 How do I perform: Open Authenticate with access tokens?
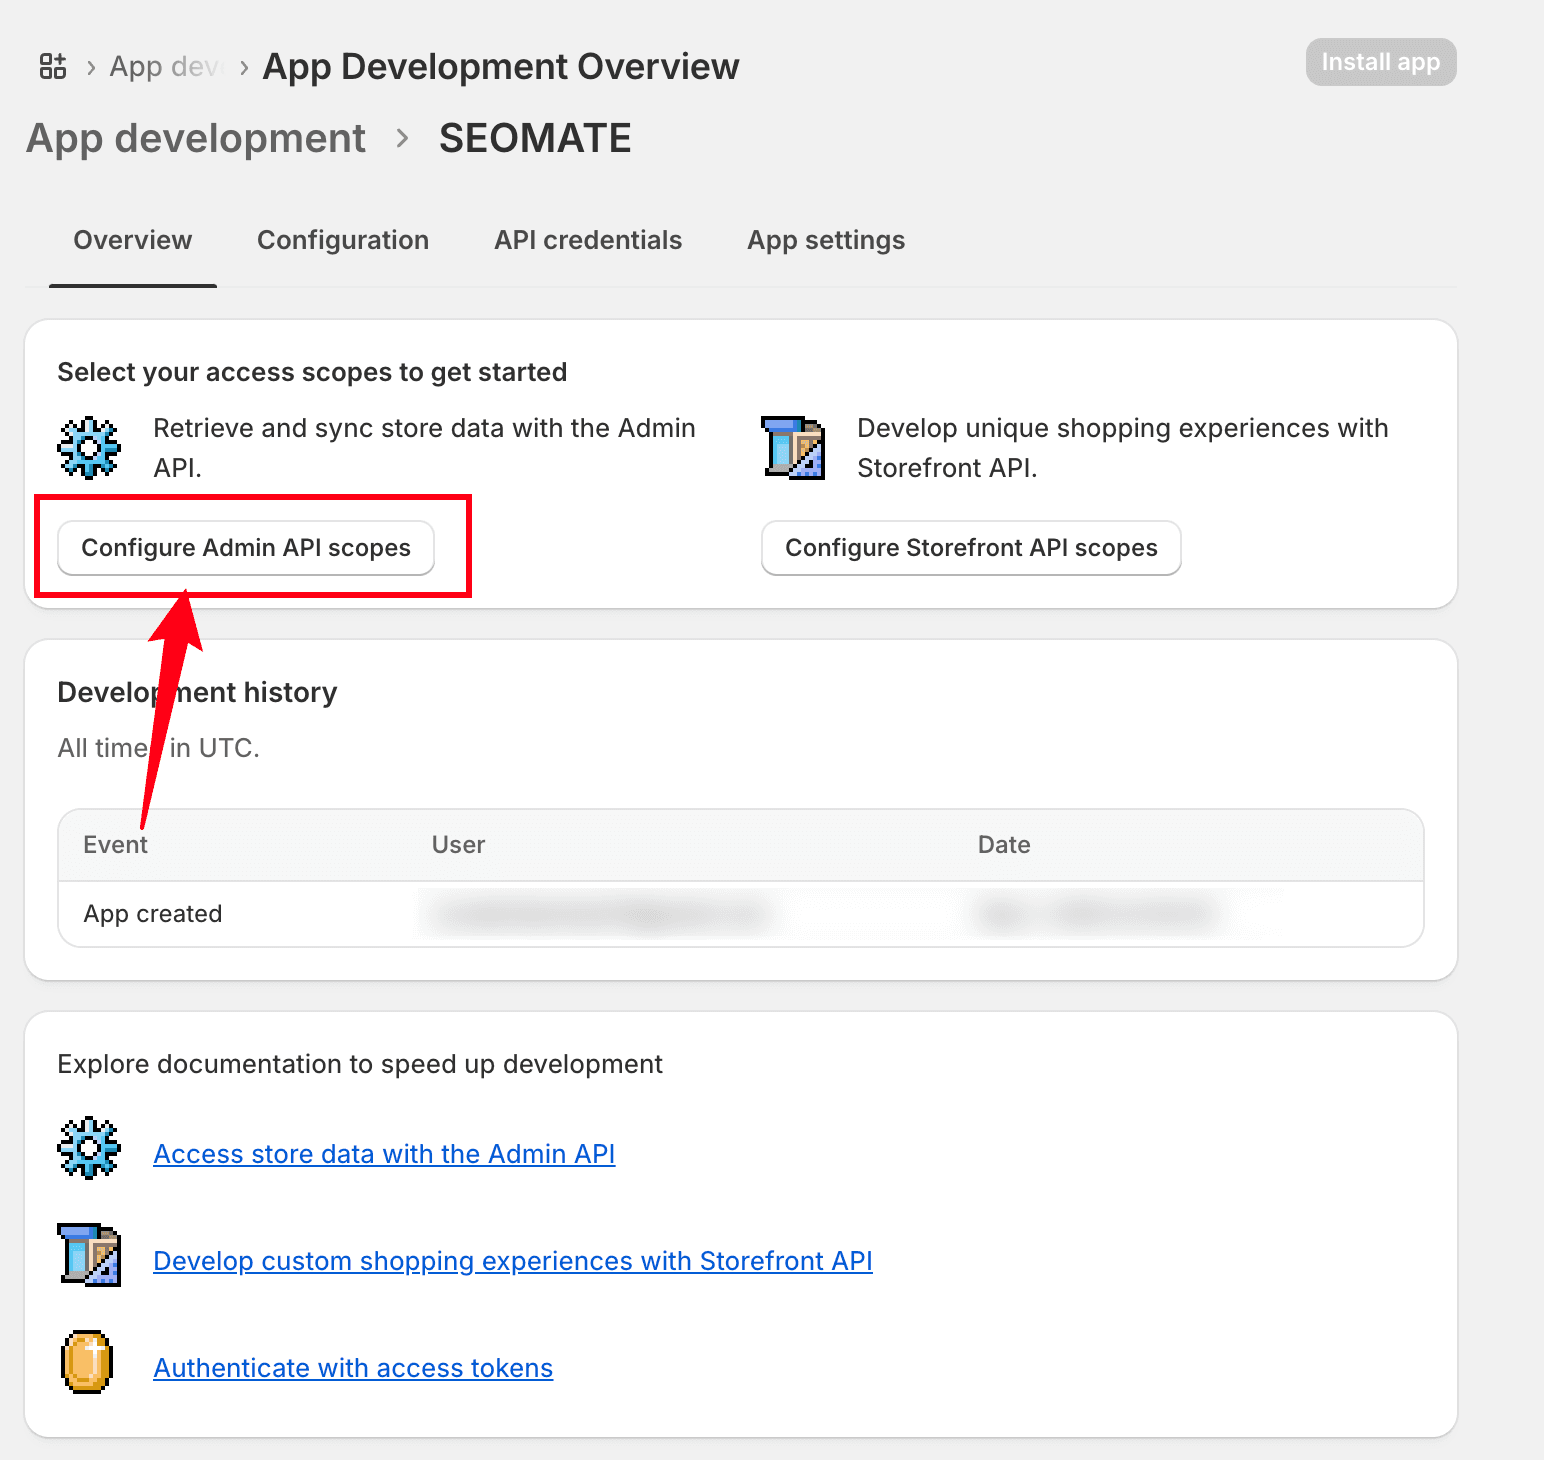point(352,1367)
